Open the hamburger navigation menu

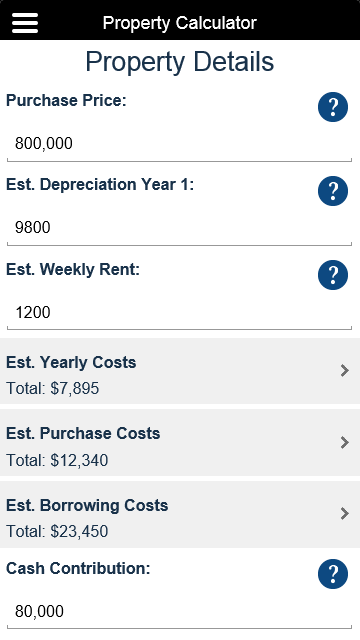pos(25,23)
